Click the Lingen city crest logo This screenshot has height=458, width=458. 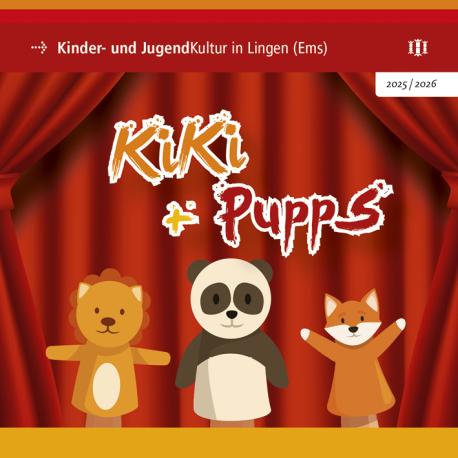point(418,48)
